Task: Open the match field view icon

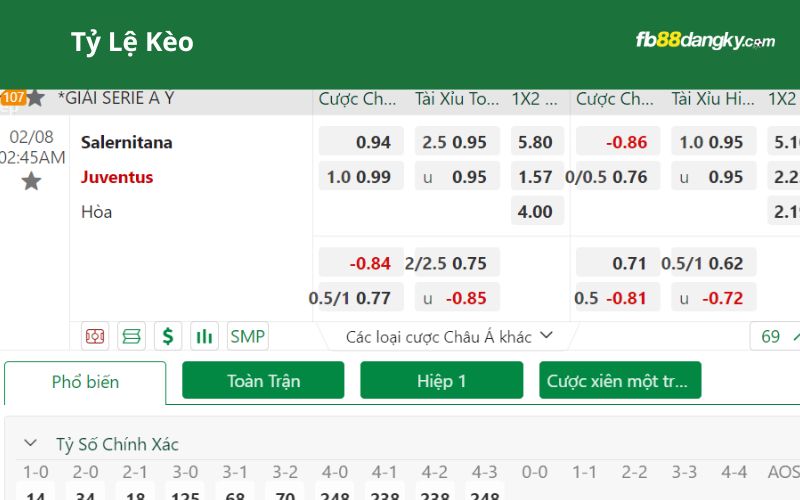Action: [x=95, y=336]
